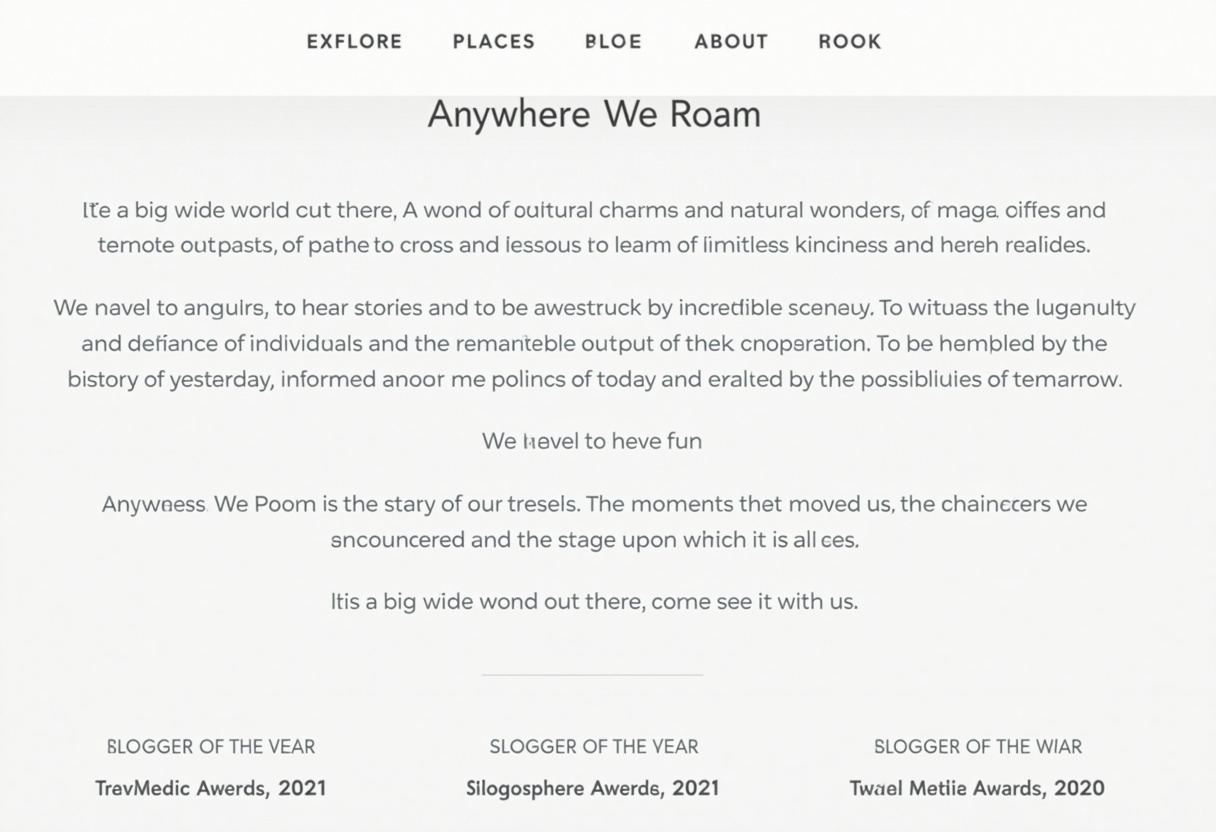Click the SLOGGER OF THE VEAR heading
This screenshot has height=832, width=1216.
[594, 747]
